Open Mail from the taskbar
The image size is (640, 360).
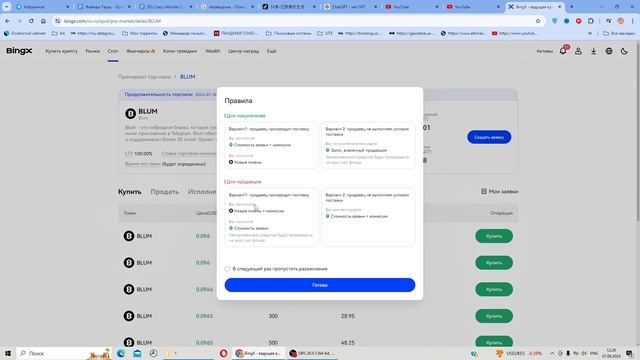point(138,353)
